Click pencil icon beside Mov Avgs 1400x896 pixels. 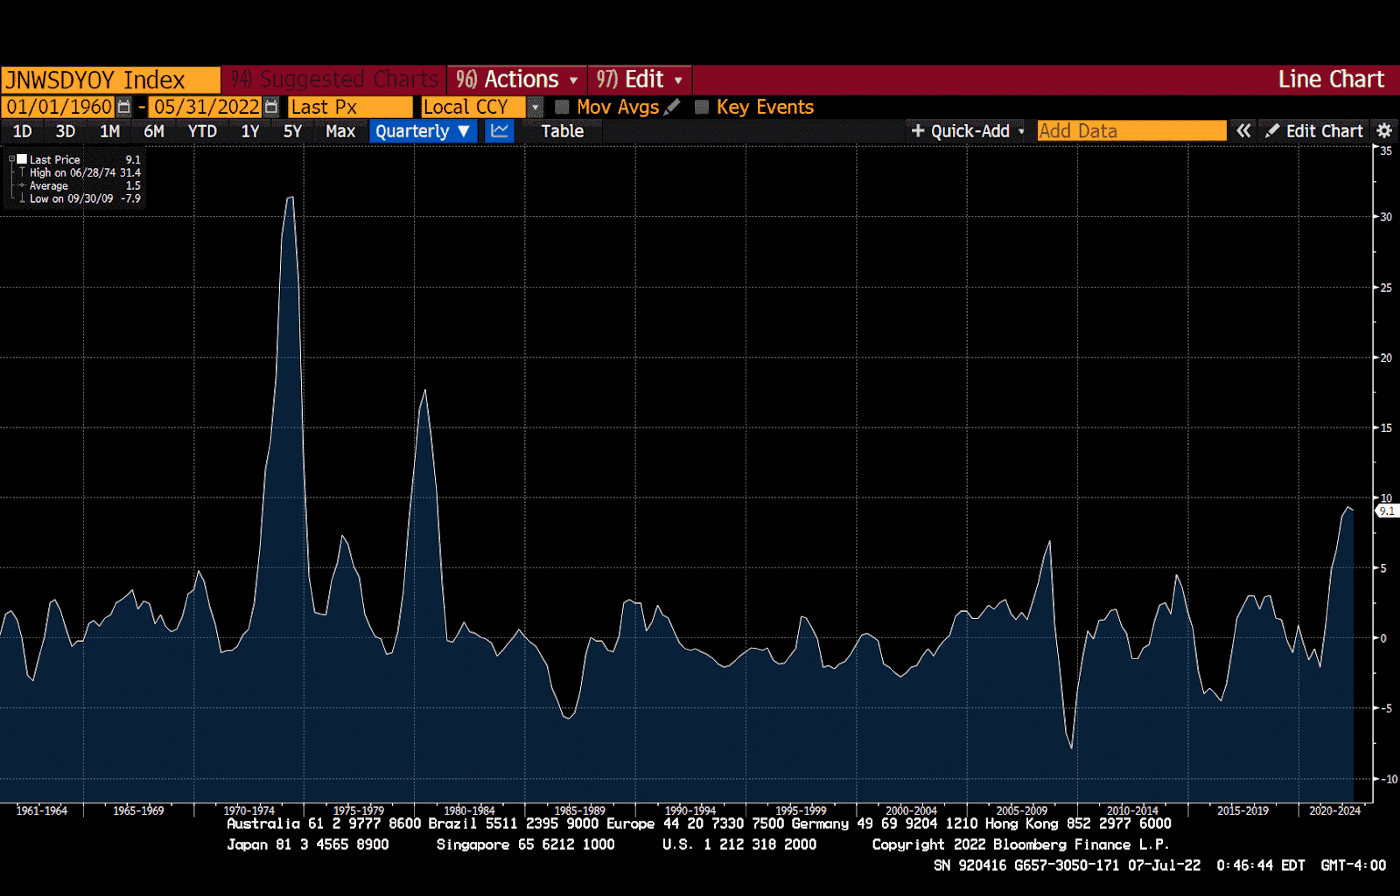[x=672, y=107]
